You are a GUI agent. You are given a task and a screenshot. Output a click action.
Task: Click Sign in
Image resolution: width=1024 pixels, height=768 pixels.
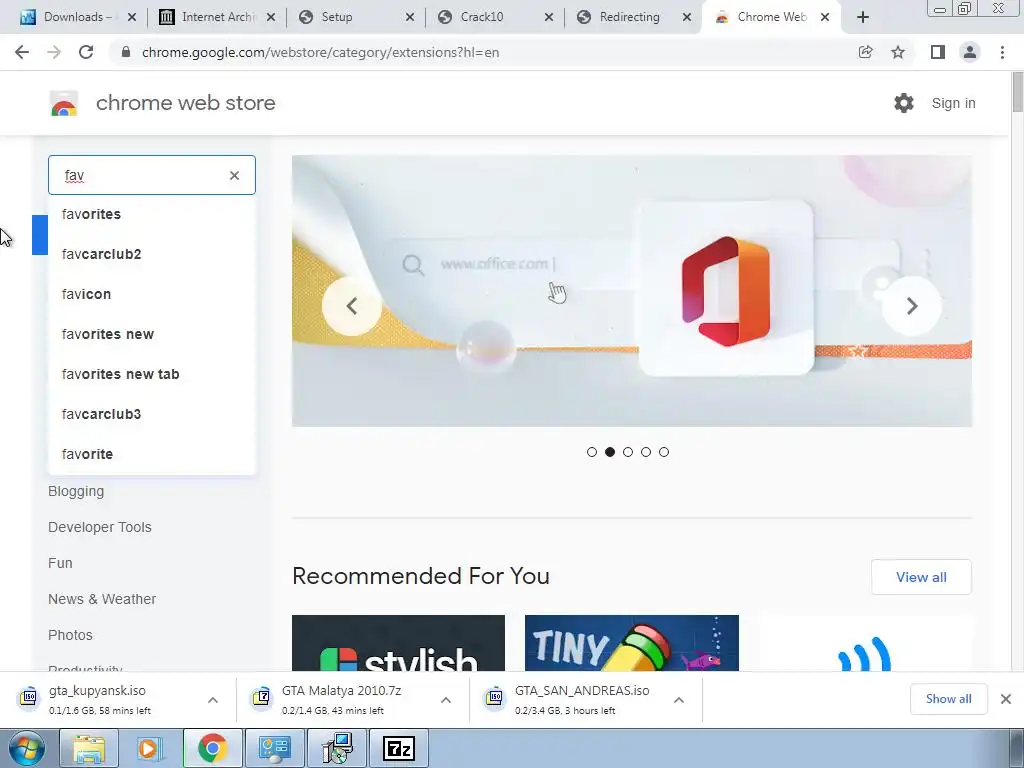pyautogui.click(x=953, y=103)
